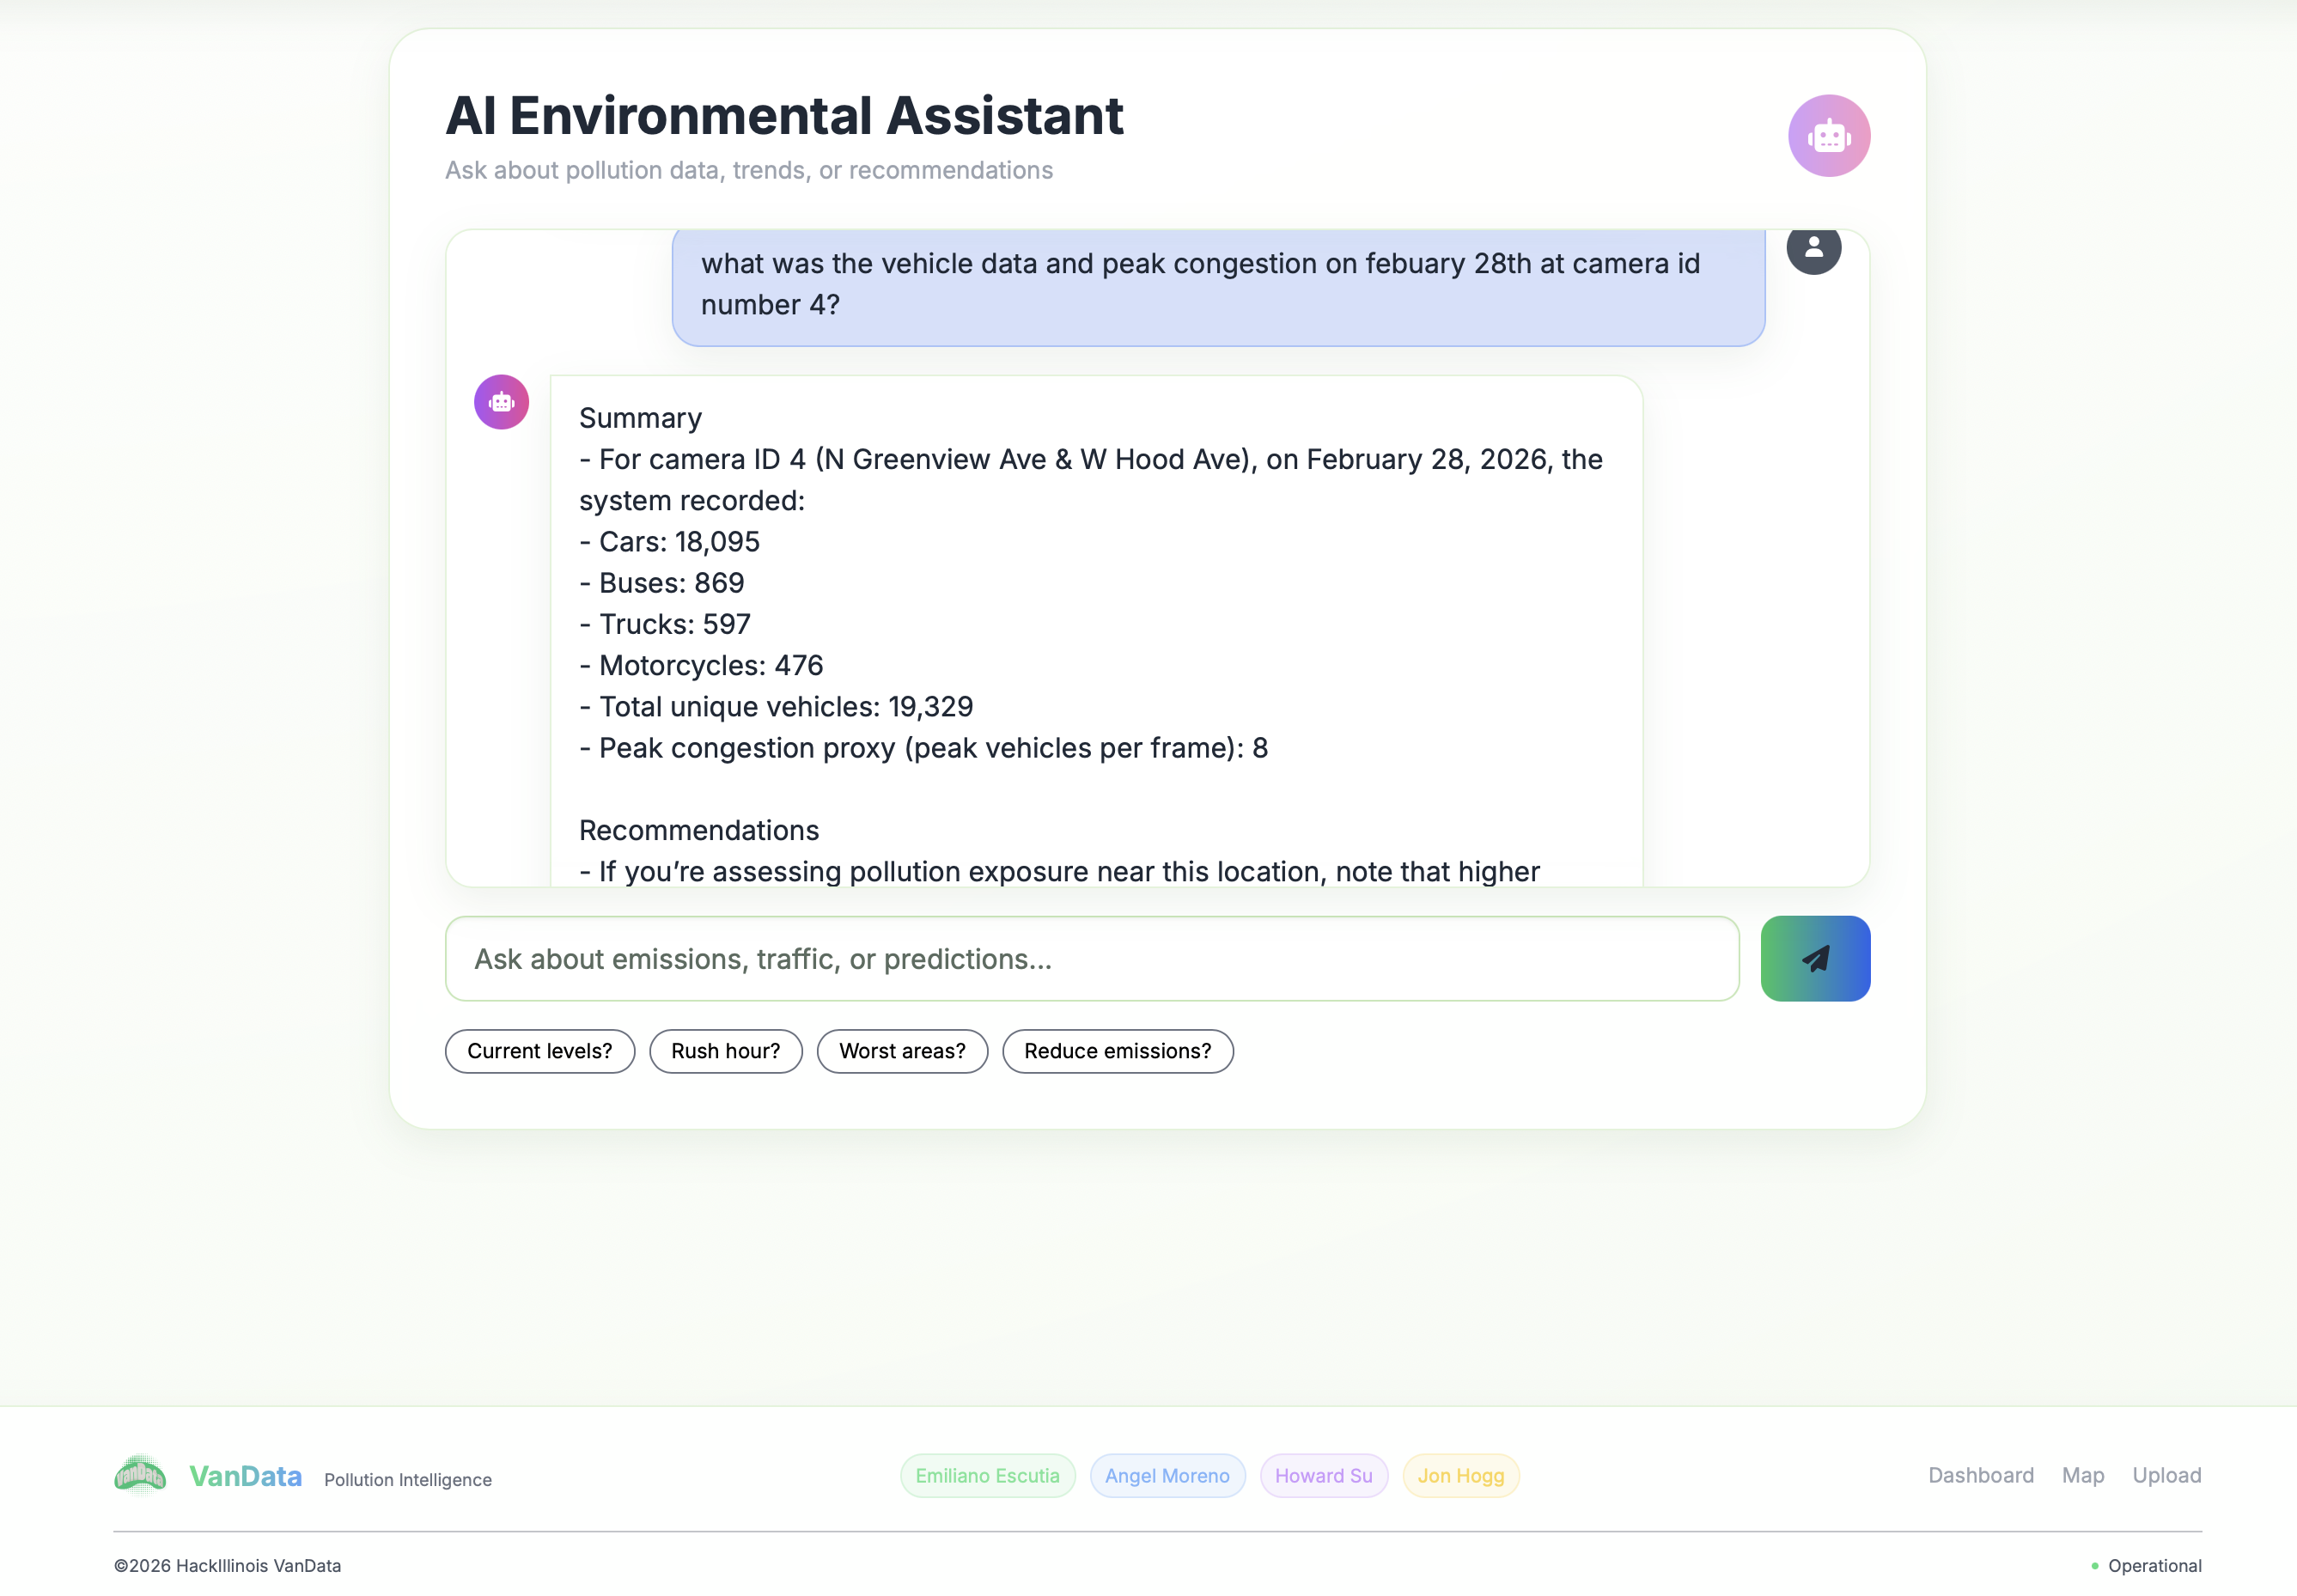The image size is (2297, 1596).
Task: Click the Emiliano Escutia name tag
Action: (987, 1475)
